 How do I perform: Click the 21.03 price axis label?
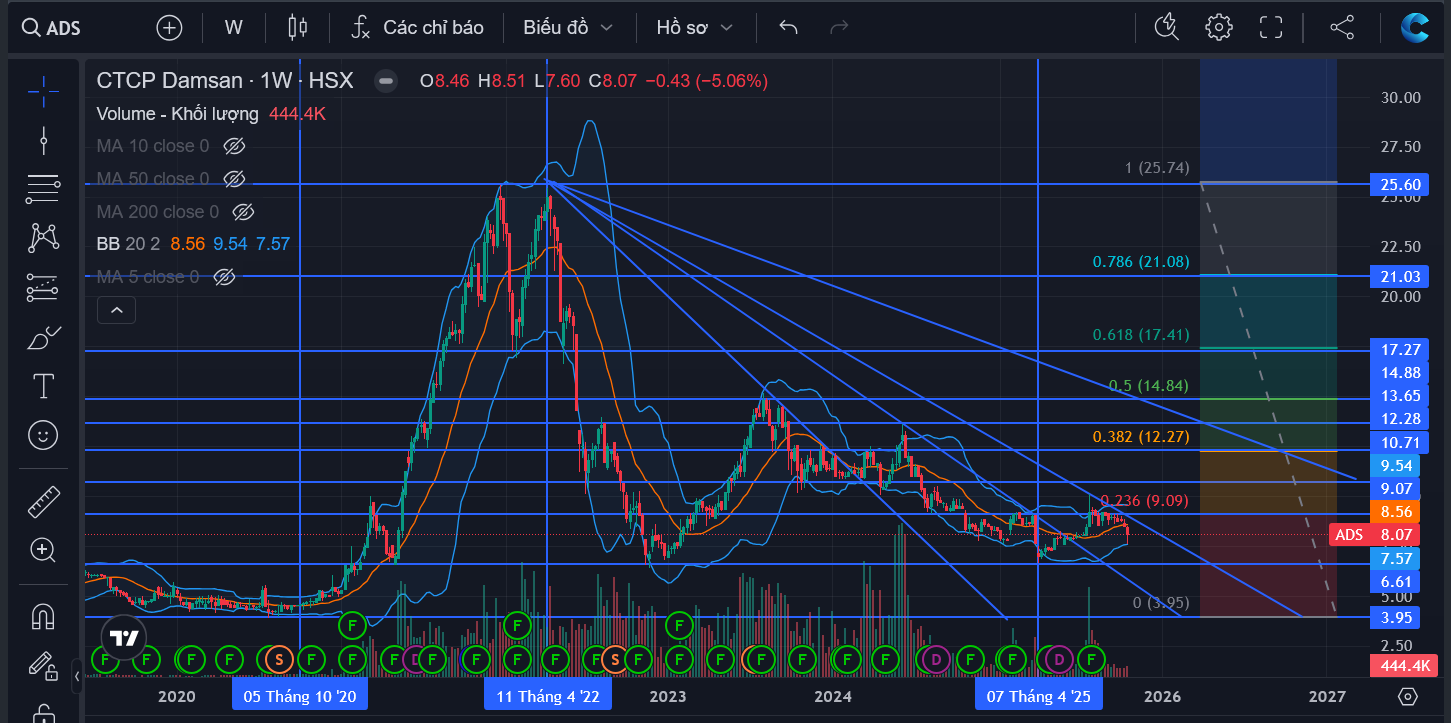[x=1400, y=277]
